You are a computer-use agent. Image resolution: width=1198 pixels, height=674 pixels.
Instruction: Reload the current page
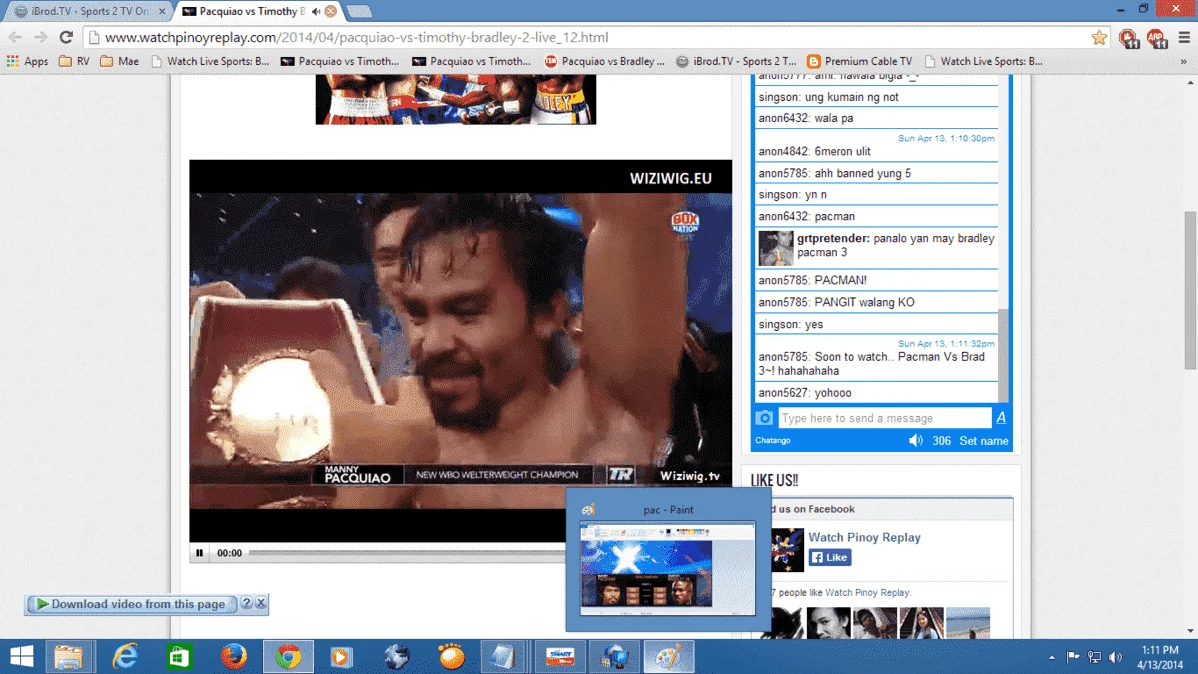66,37
